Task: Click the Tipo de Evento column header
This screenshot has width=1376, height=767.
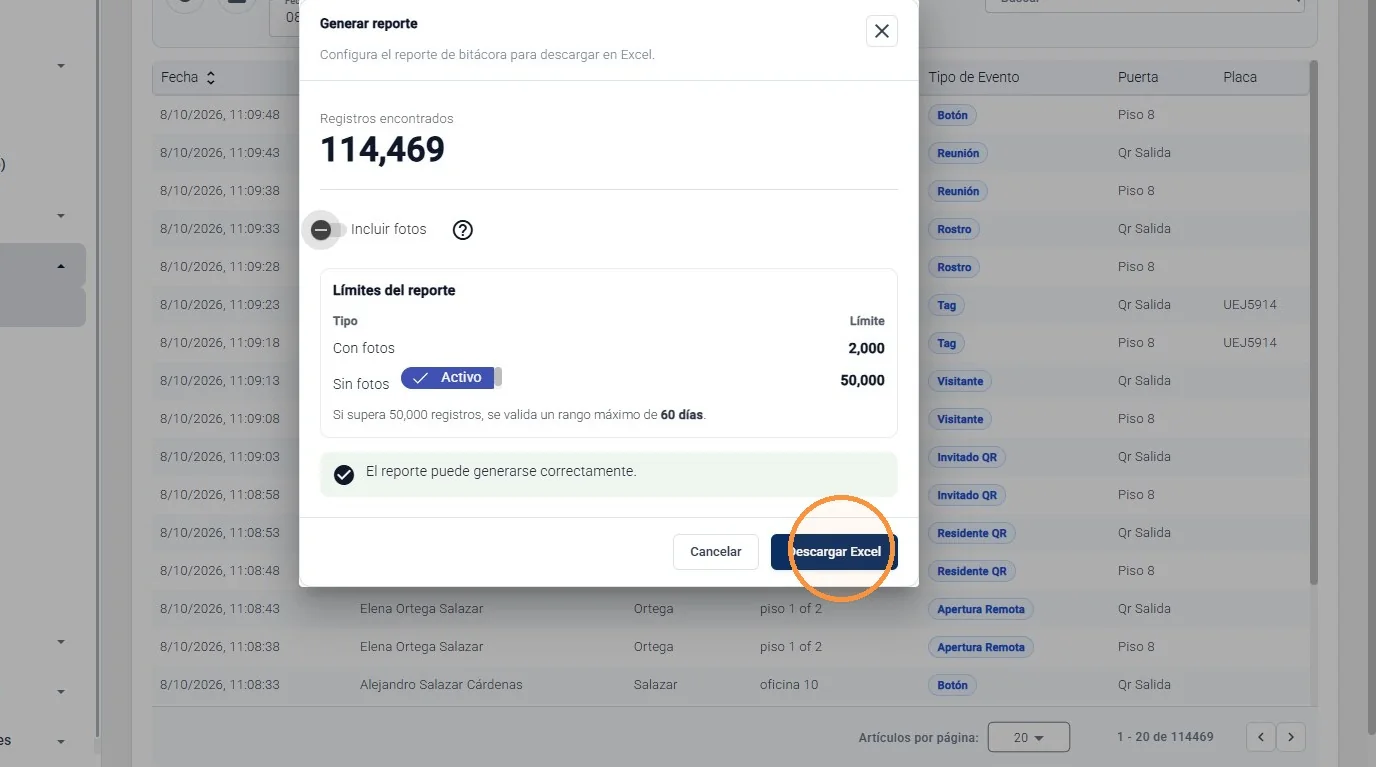Action: [973, 77]
